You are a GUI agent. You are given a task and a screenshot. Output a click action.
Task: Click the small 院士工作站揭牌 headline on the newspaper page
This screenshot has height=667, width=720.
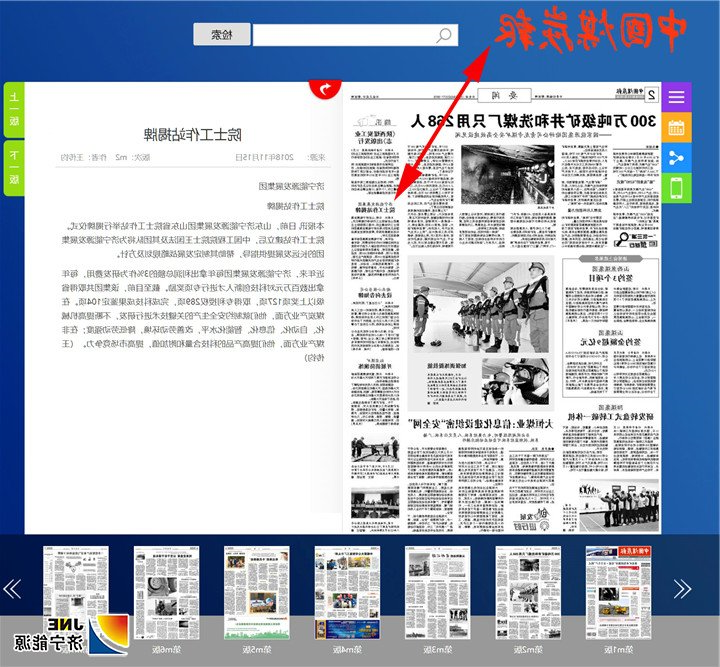click(375, 209)
